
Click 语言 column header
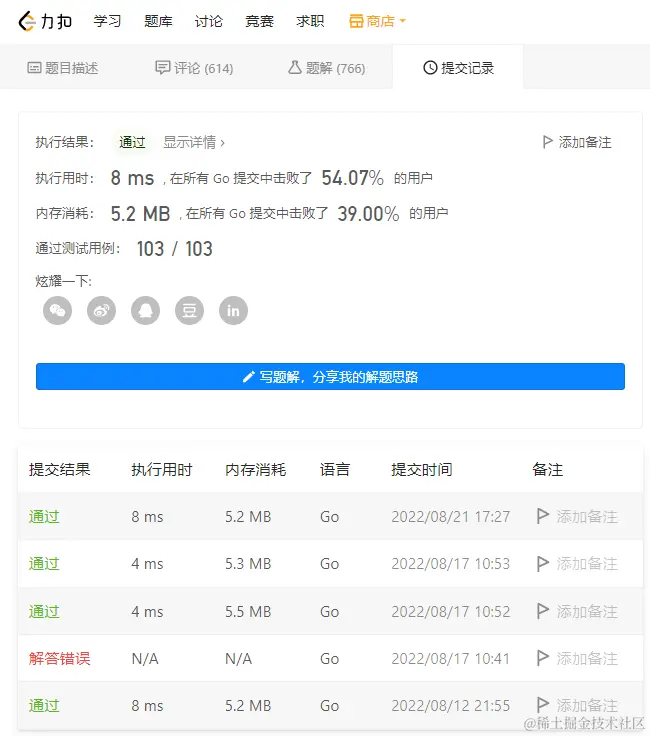tap(335, 469)
